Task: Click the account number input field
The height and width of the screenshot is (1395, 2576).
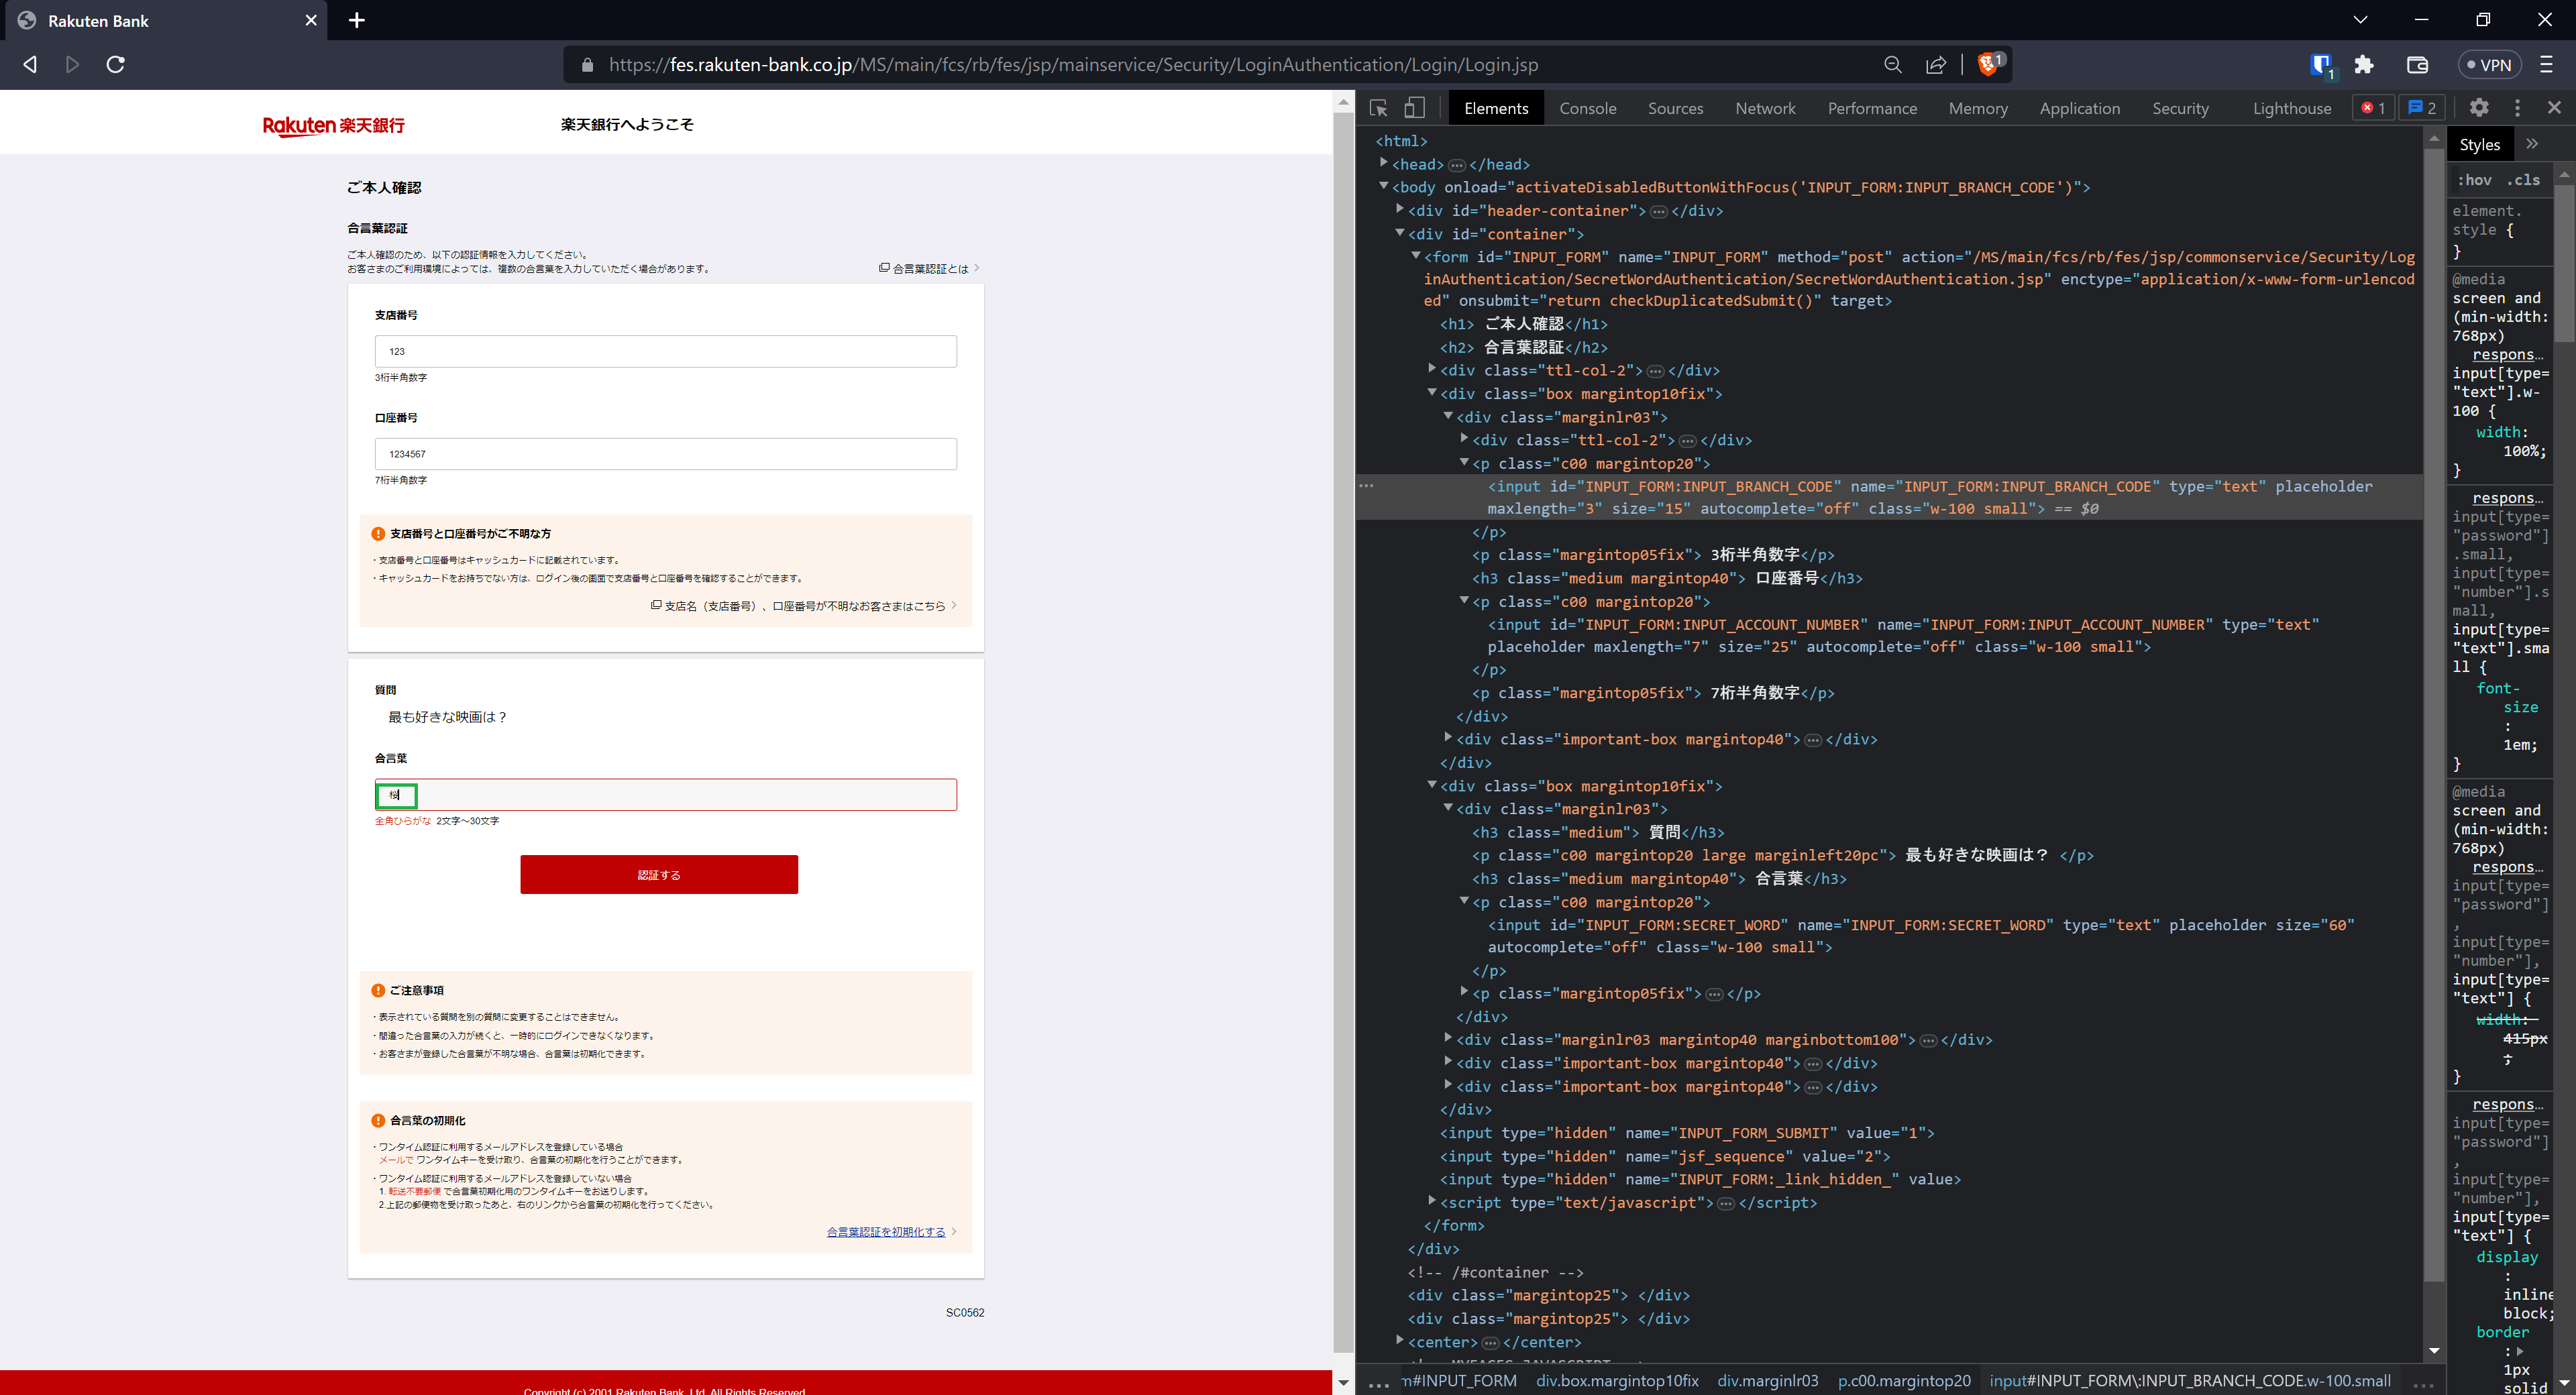Action: [665, 454]
